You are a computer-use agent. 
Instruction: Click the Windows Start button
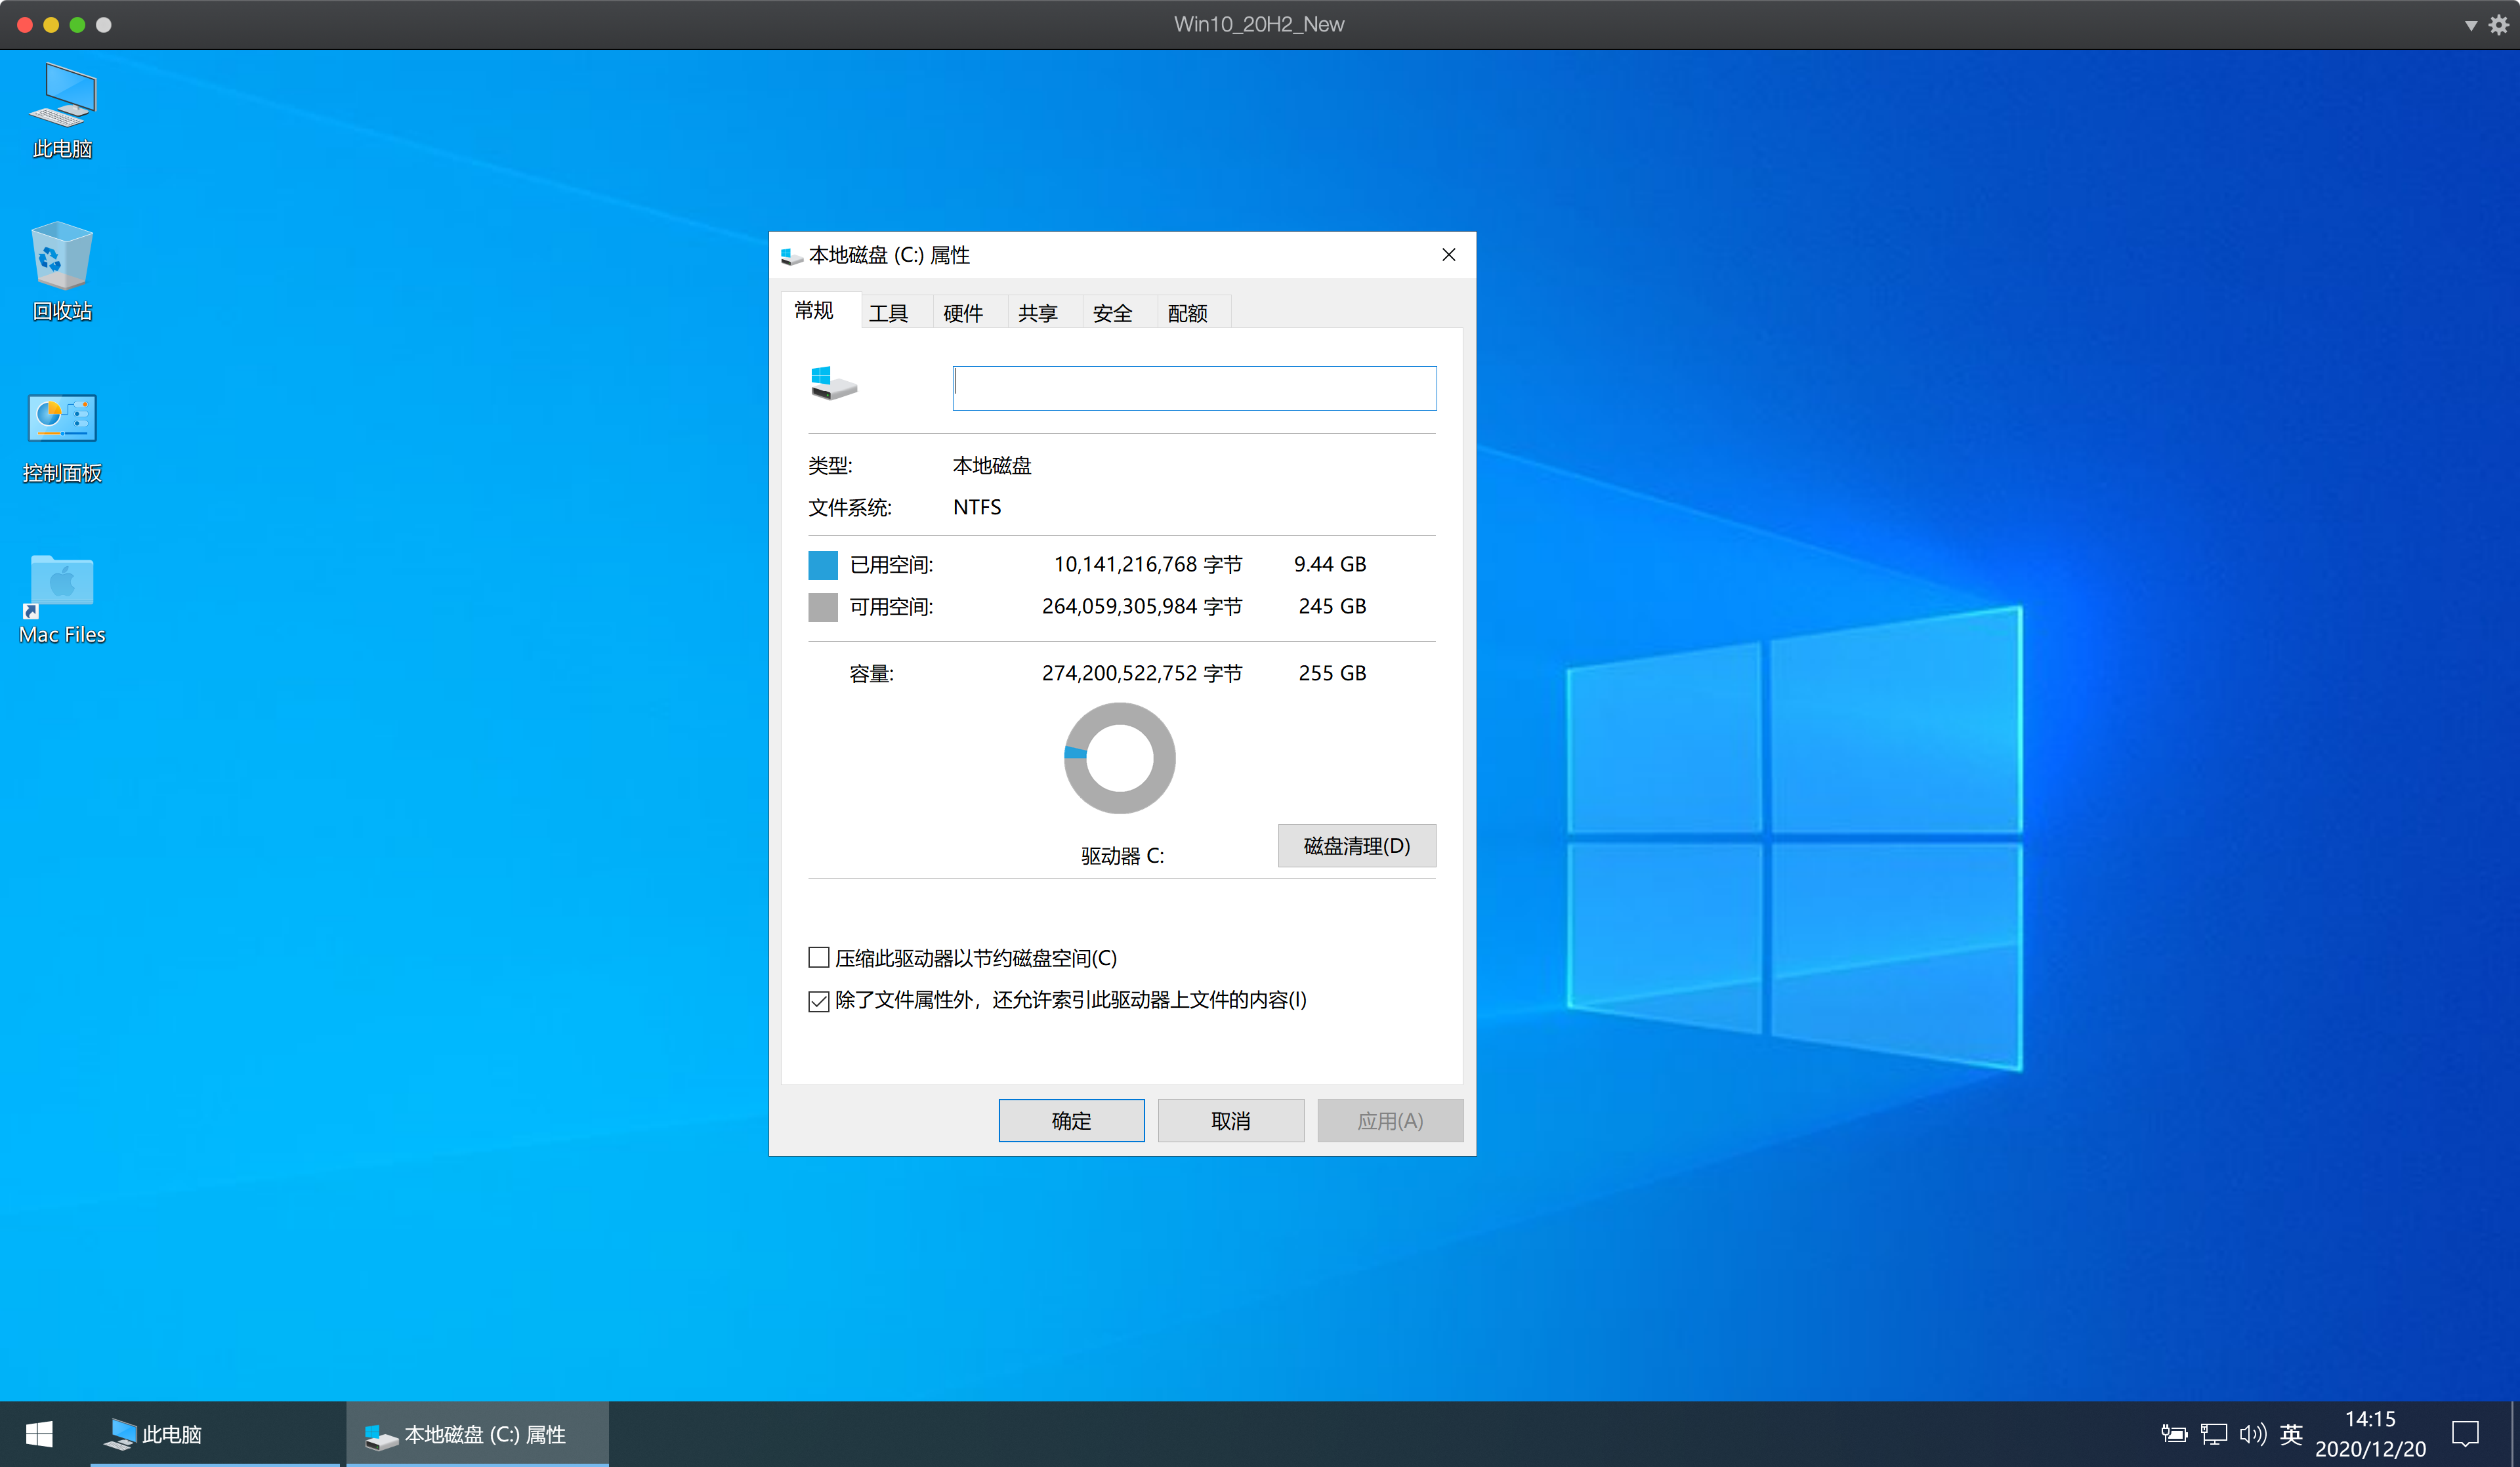(x=39, y=1434)
